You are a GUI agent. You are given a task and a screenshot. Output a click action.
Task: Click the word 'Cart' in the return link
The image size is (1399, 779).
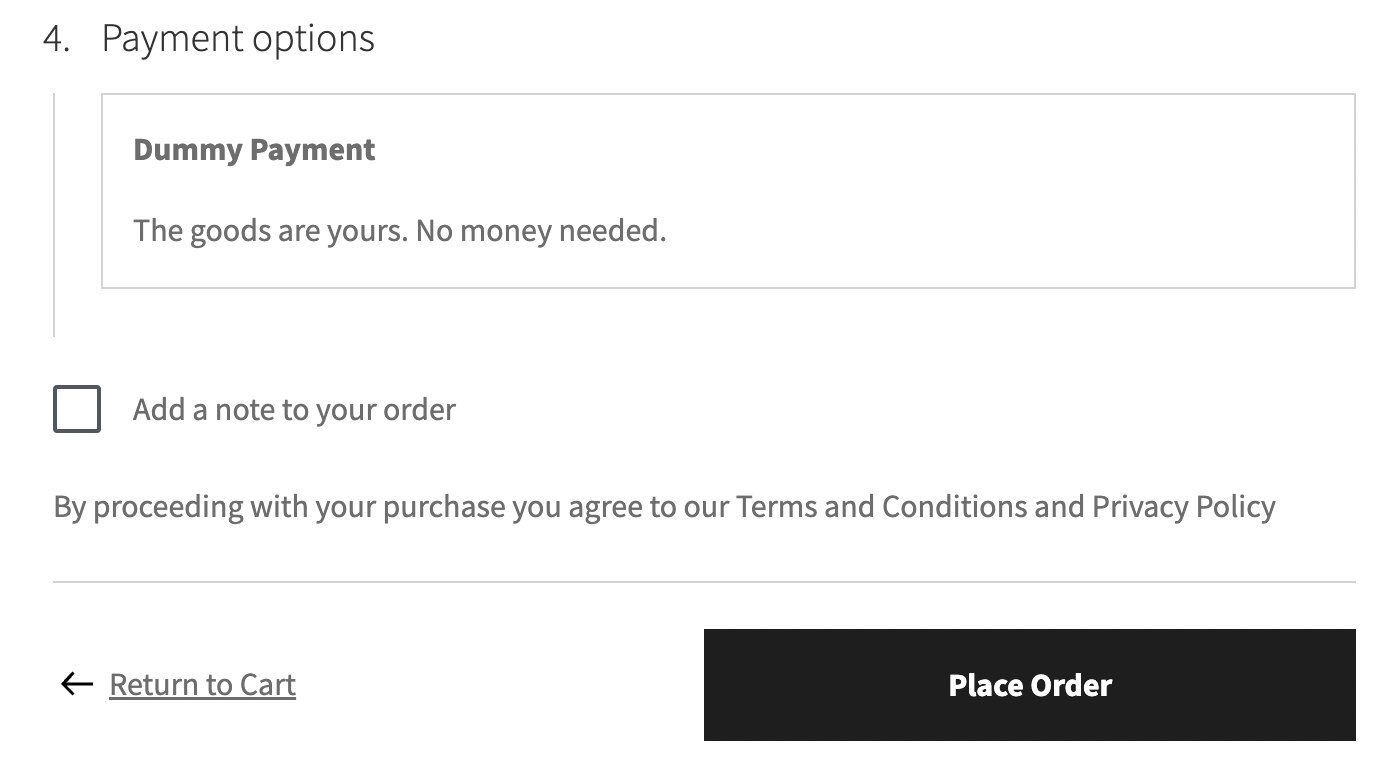click(x=267, y=685)
